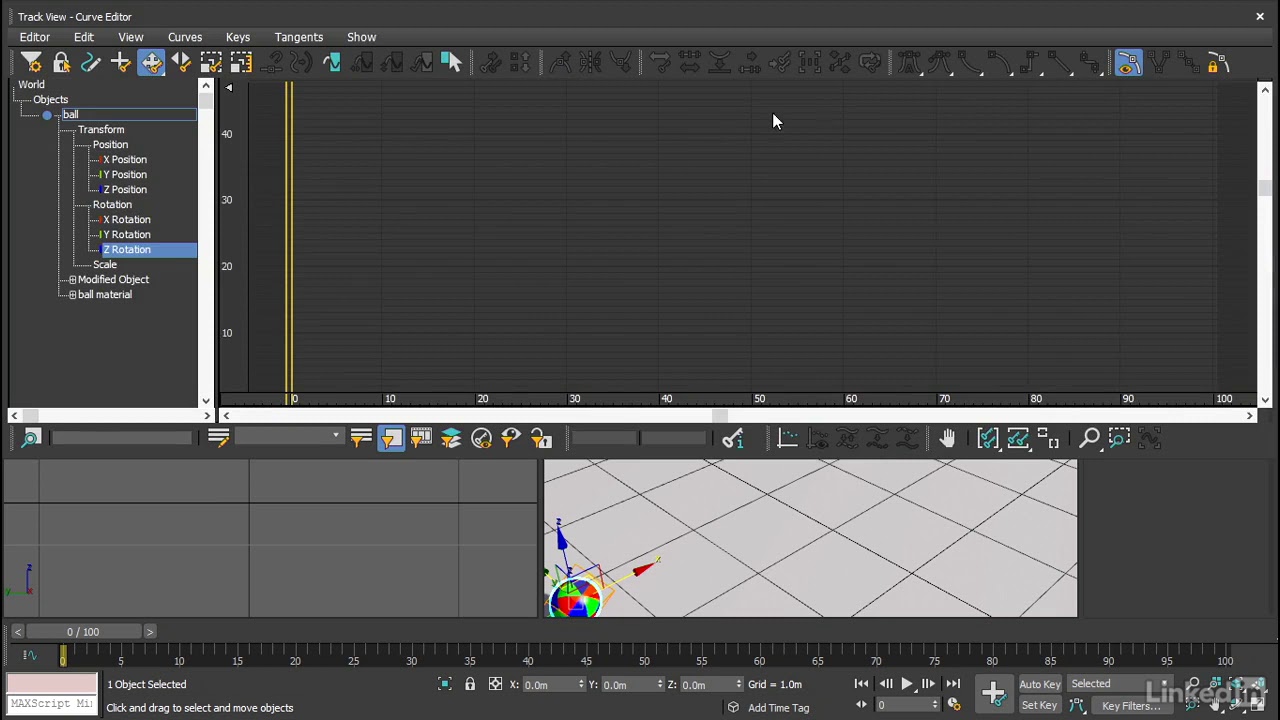The image size is (1280, 720).
Task: Click the Lock Tangents icon
Action: pyautogui.click(x=1218, y=63)
